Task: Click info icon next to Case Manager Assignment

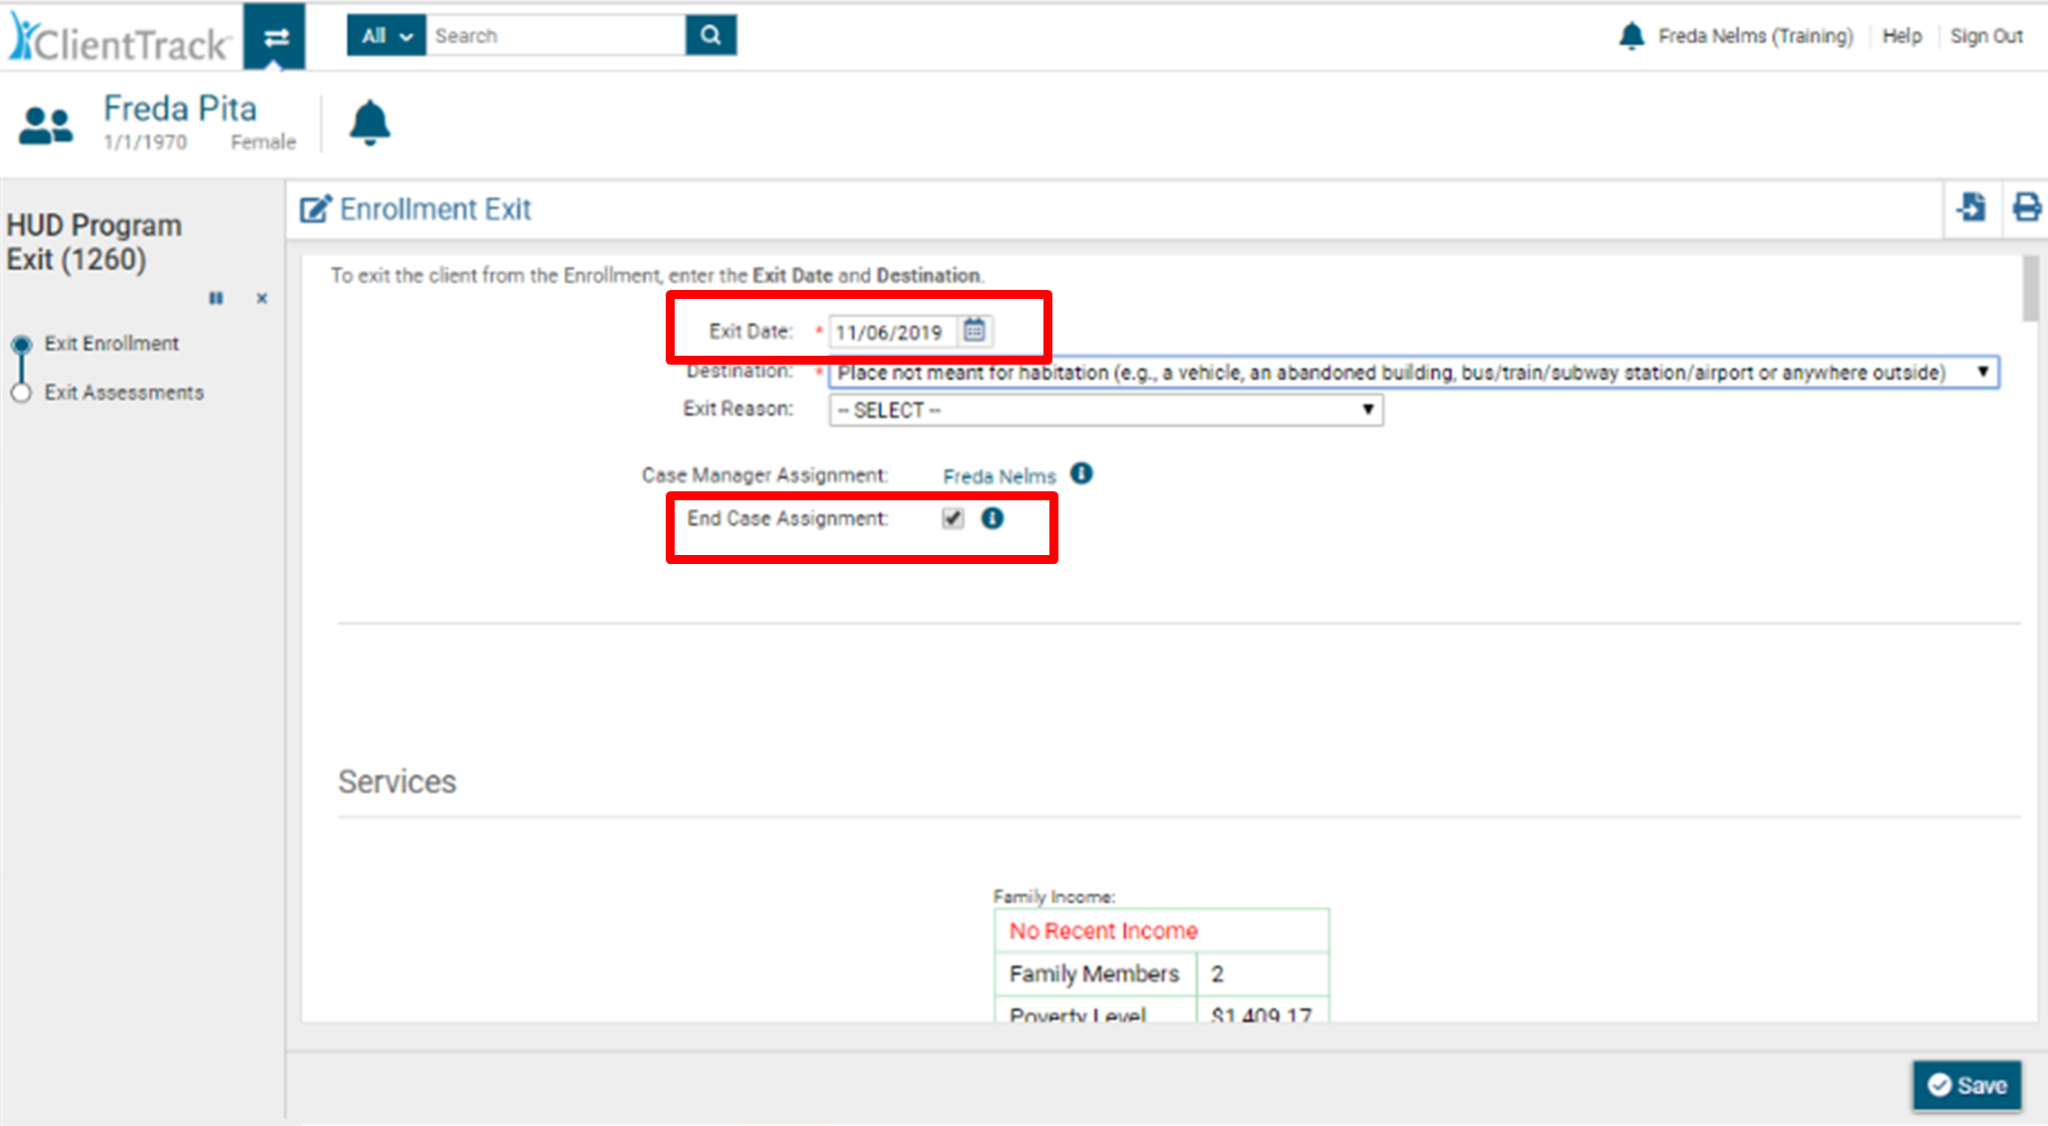Action: 1081,474
